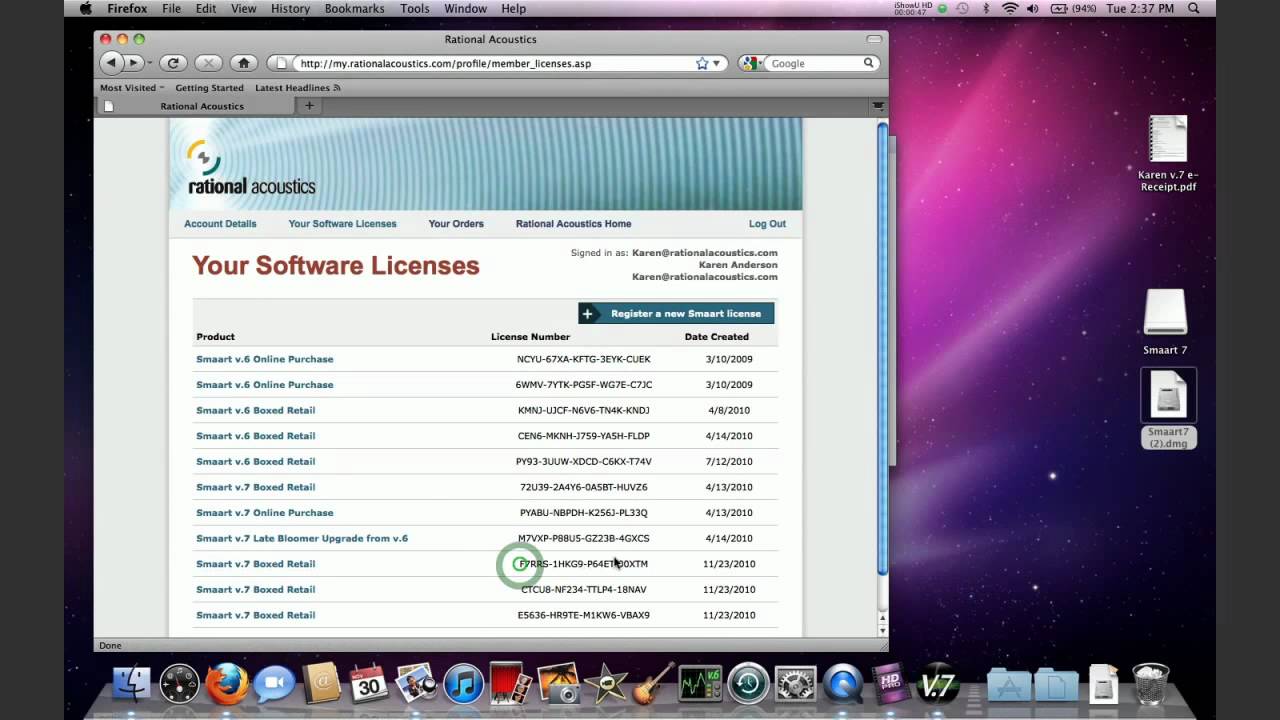
Task: Go back using the browser back arrow
Action: click(x=111, y=63)
